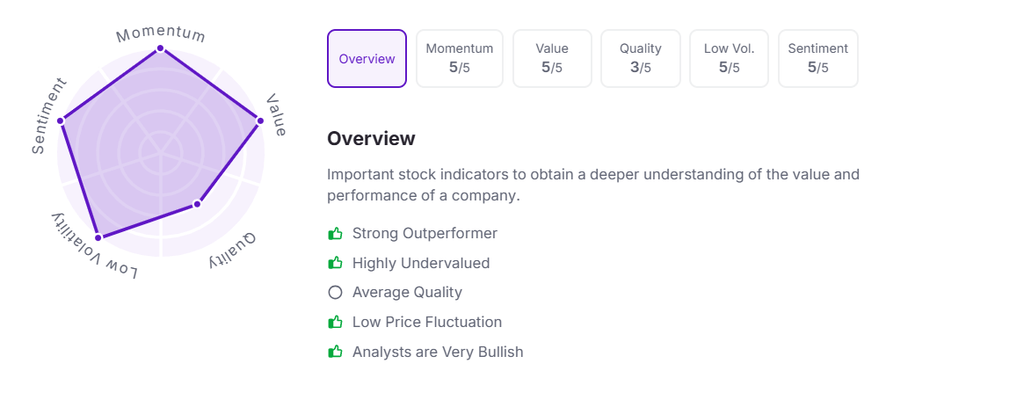Click the Low Volatility point on radar chart

pyautogui.click(x=99, y=237)
